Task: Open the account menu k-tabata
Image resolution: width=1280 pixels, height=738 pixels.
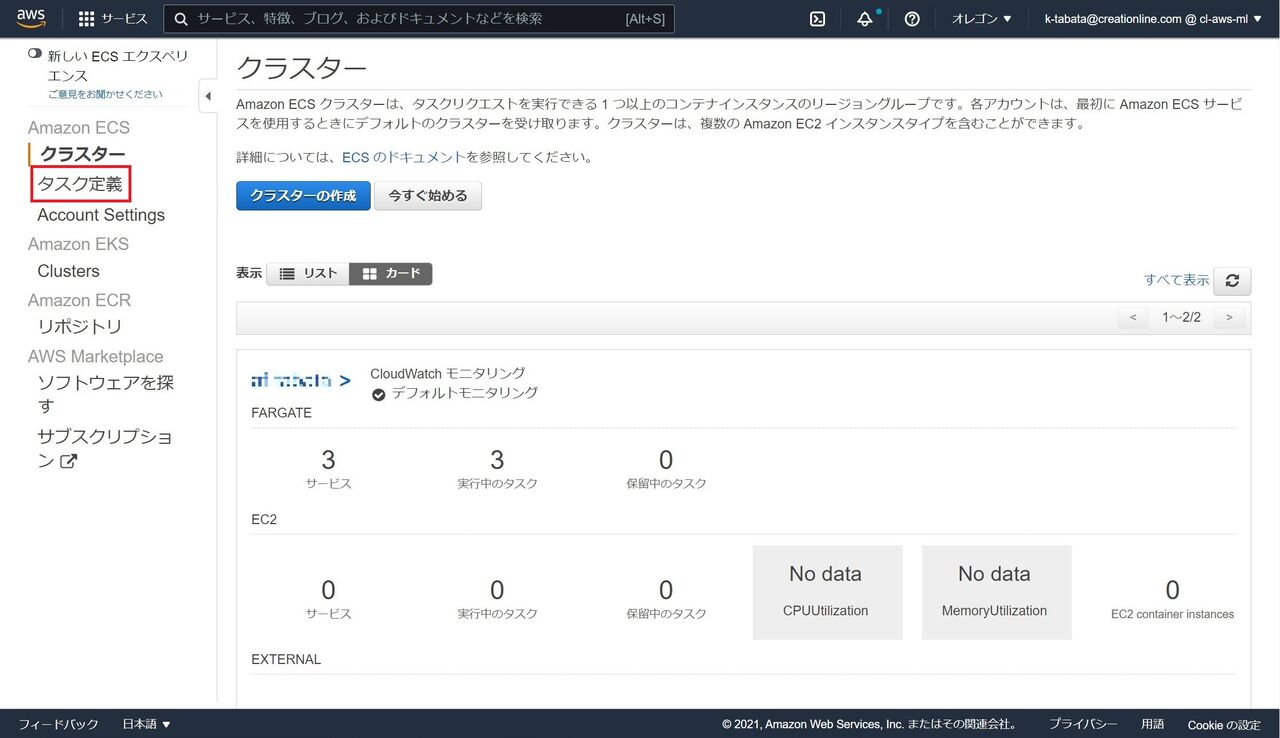Action: [x=1152, y=19]
